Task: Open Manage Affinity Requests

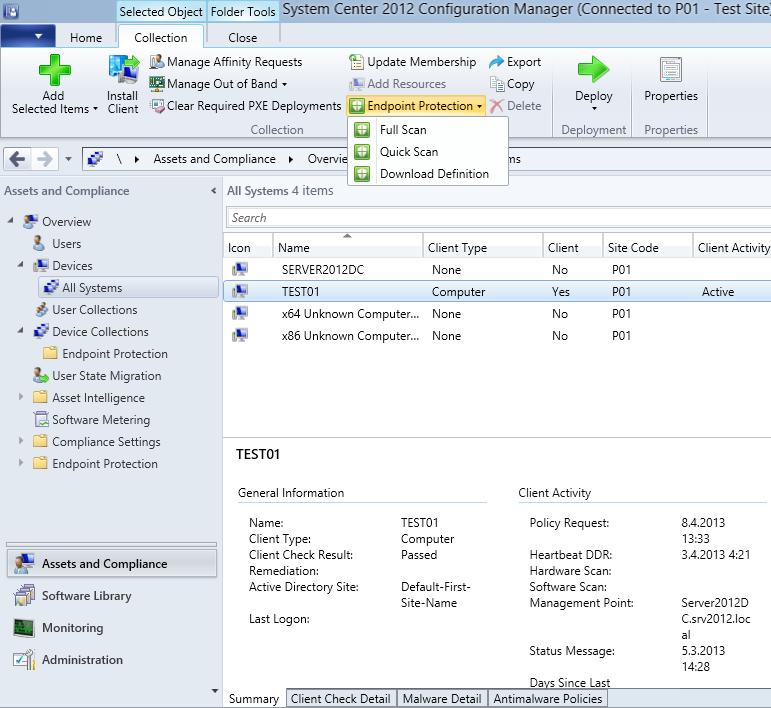Action: point(226,62)
